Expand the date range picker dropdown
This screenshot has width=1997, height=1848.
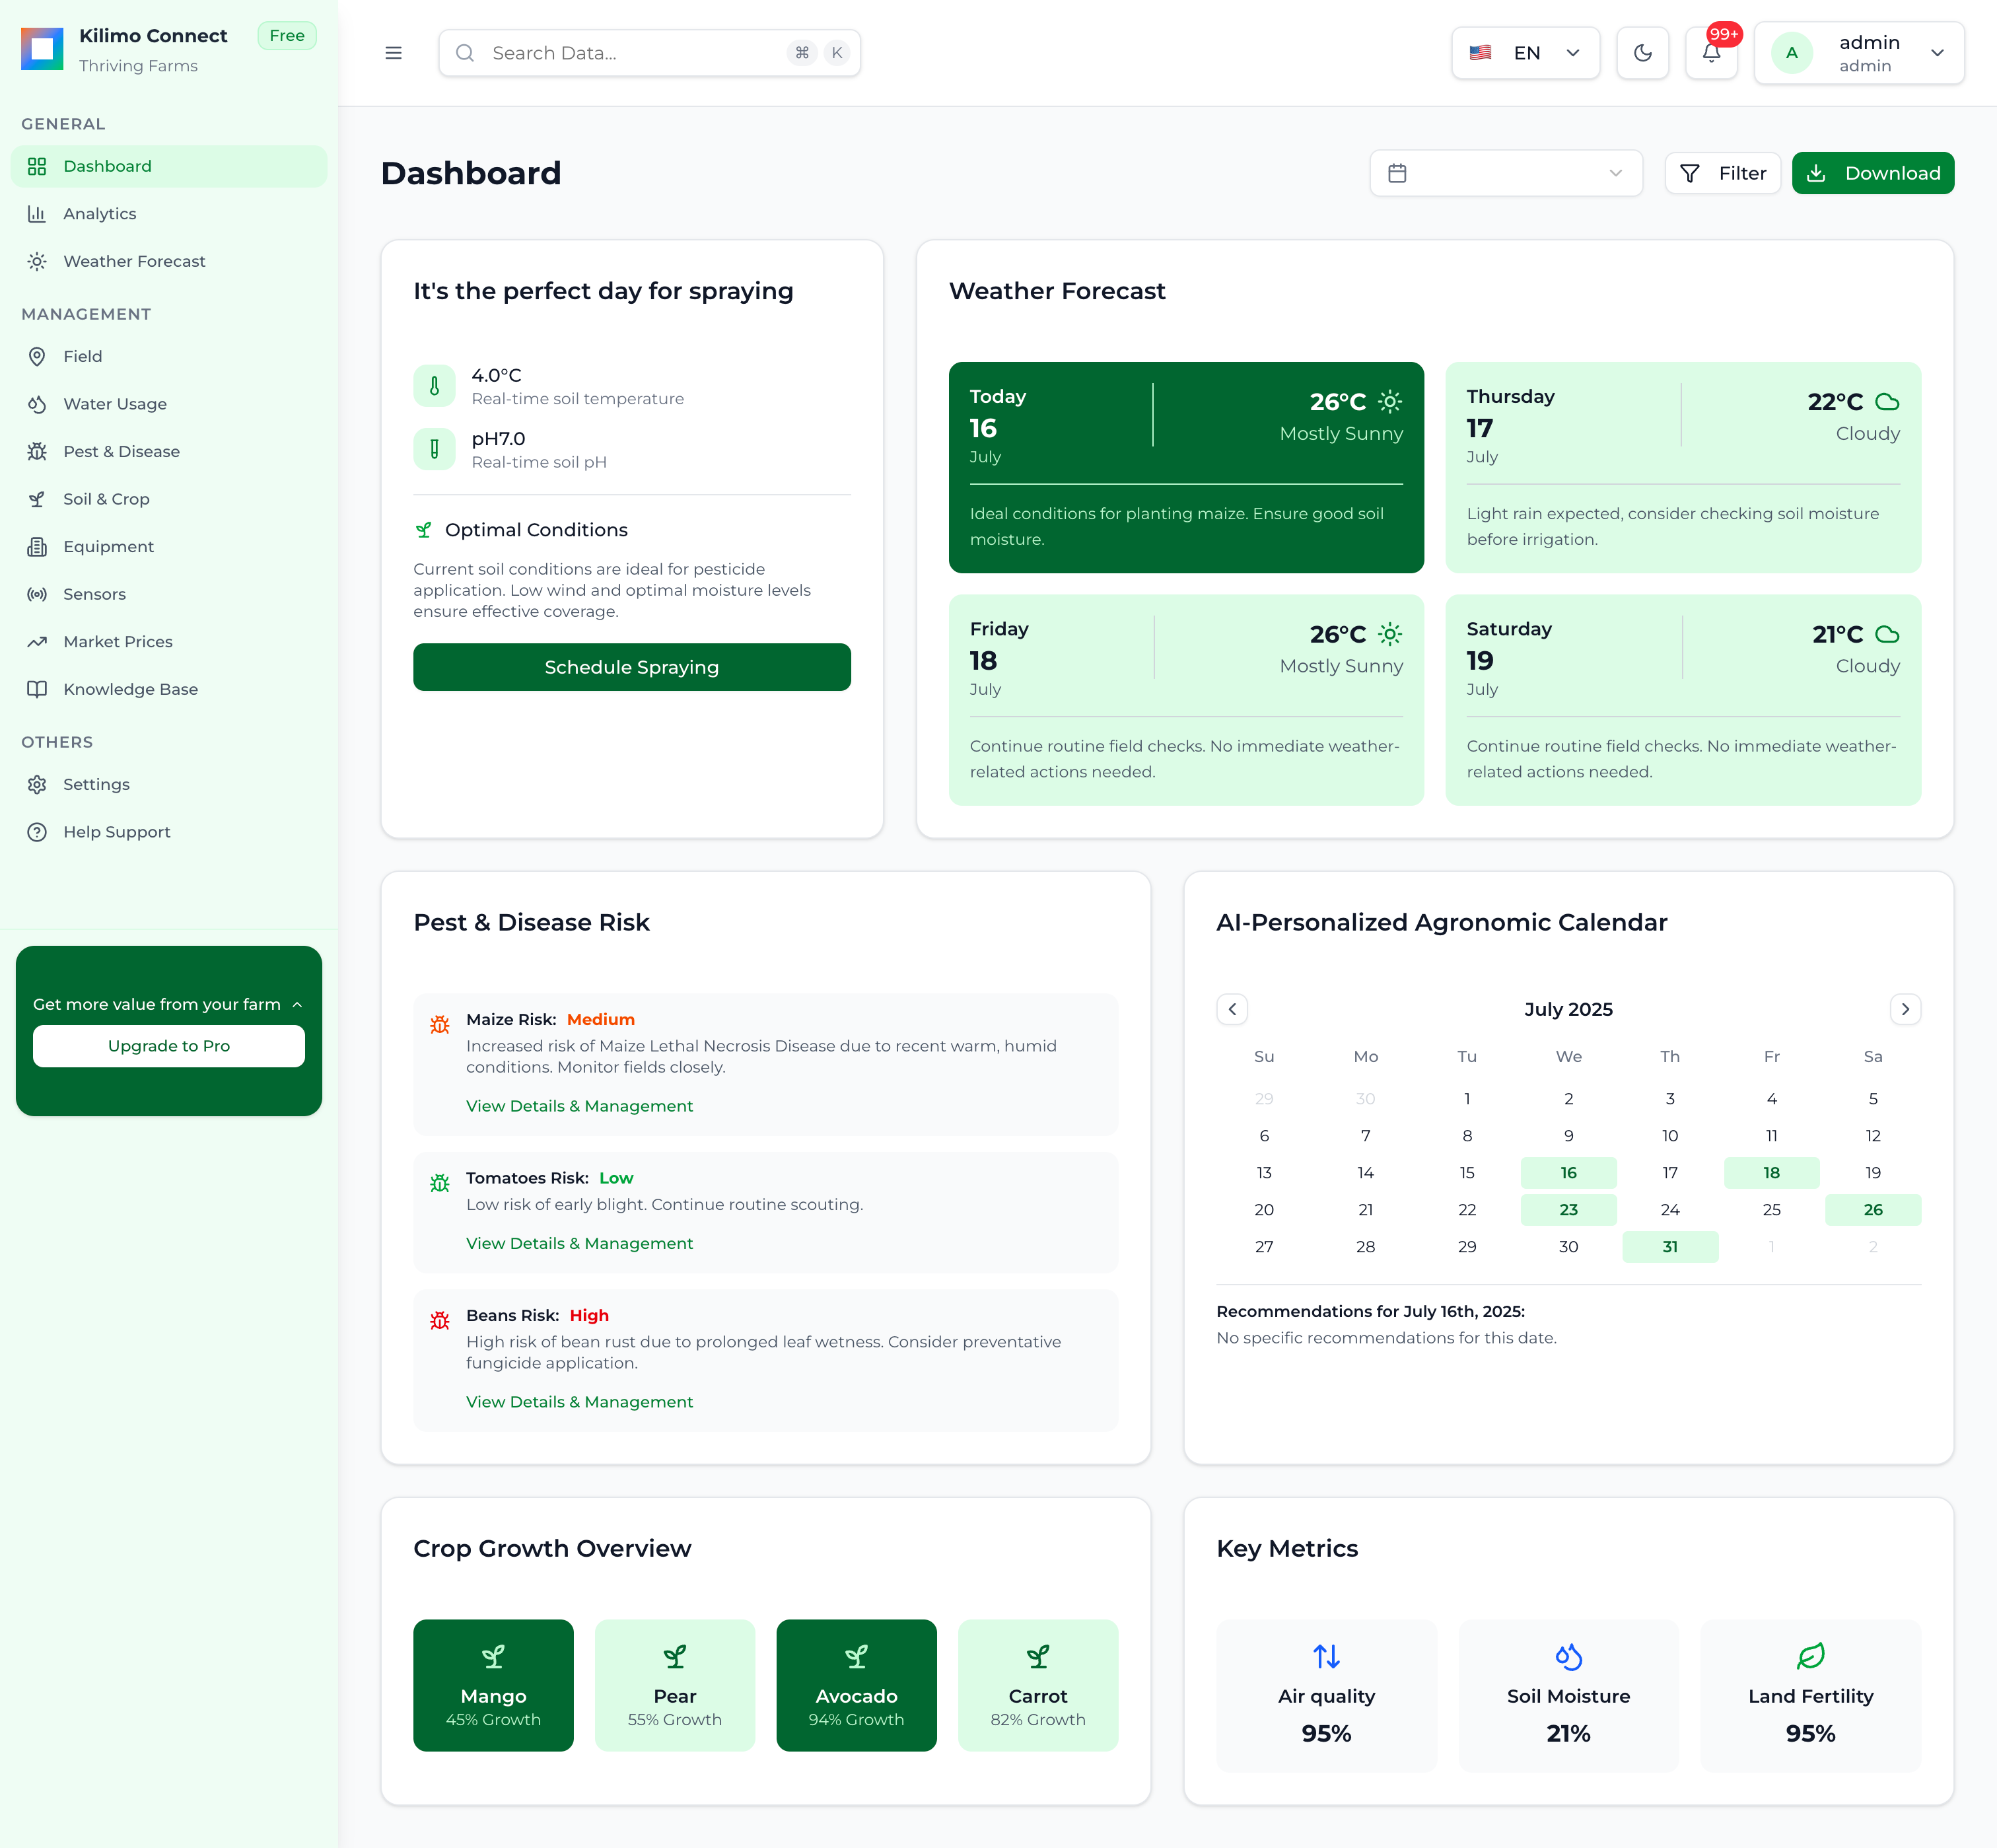pyautogui.click(x=1505, y=173)
